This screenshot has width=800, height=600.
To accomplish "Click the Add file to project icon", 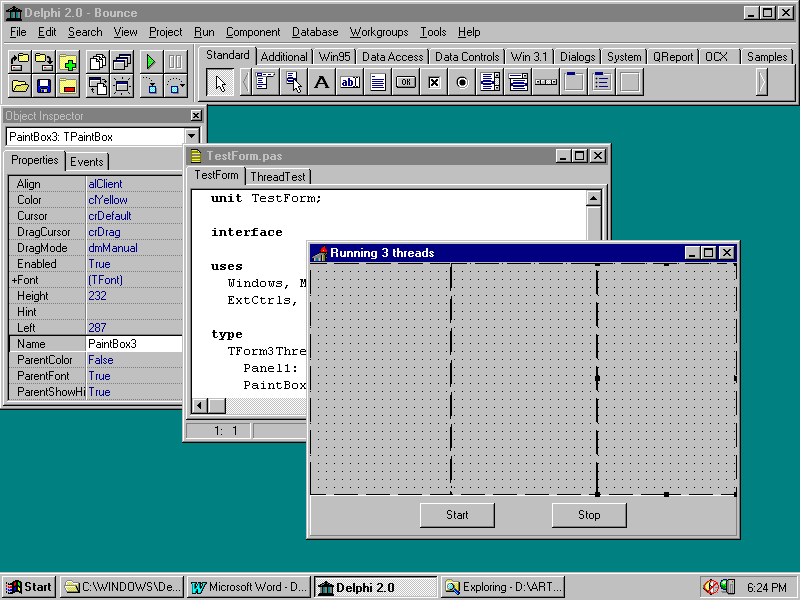I will [x=68, y=62].
